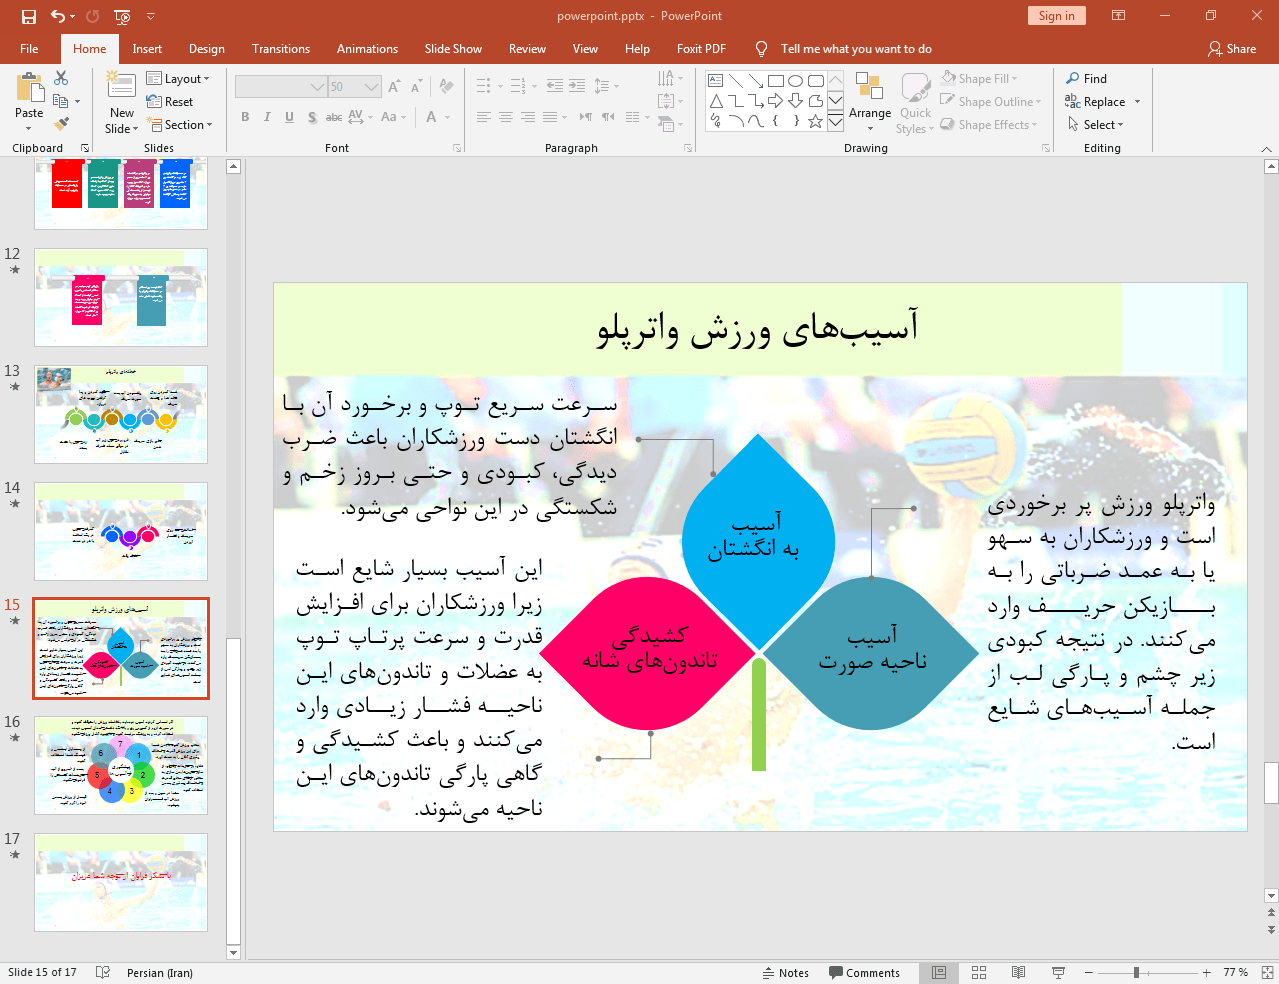The height and width of the screenshot is (984, 1279).
Task: Open the Arrange objects menu
Action: [870, 102]
